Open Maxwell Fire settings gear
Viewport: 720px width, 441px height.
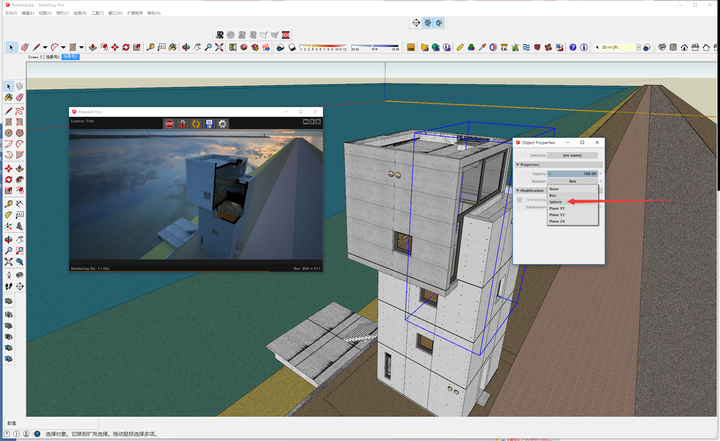(x=222, y=124)
